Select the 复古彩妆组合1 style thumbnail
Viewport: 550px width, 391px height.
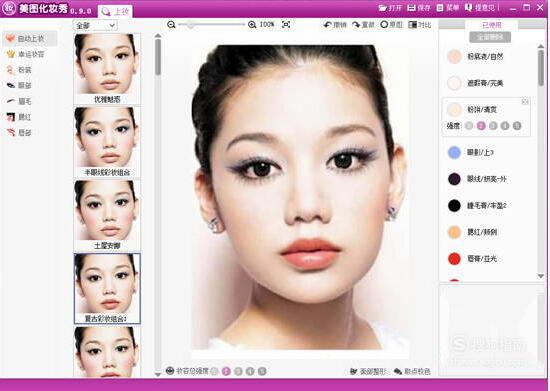pyautogui.click(x=107, y=289)
